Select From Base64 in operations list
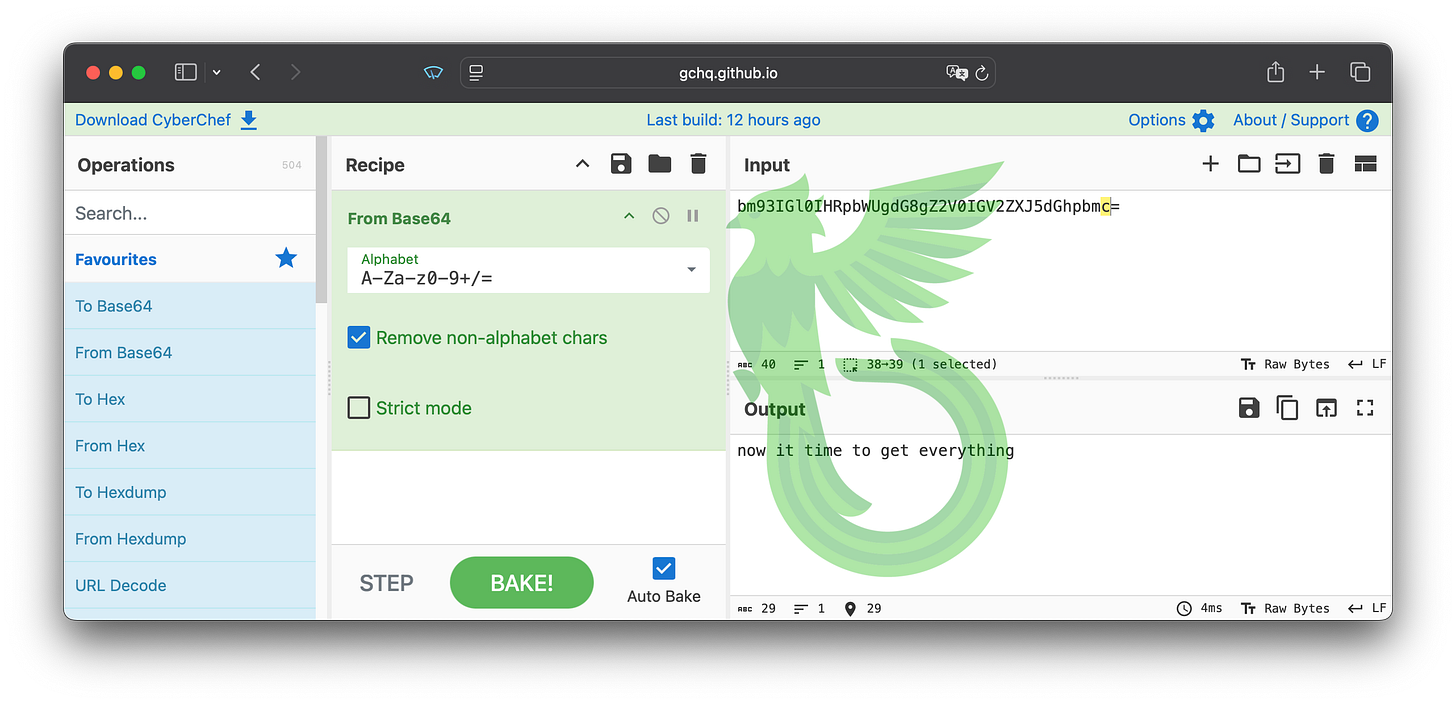Viewport: 1456px width, 704px height. [x=190, y=352]
